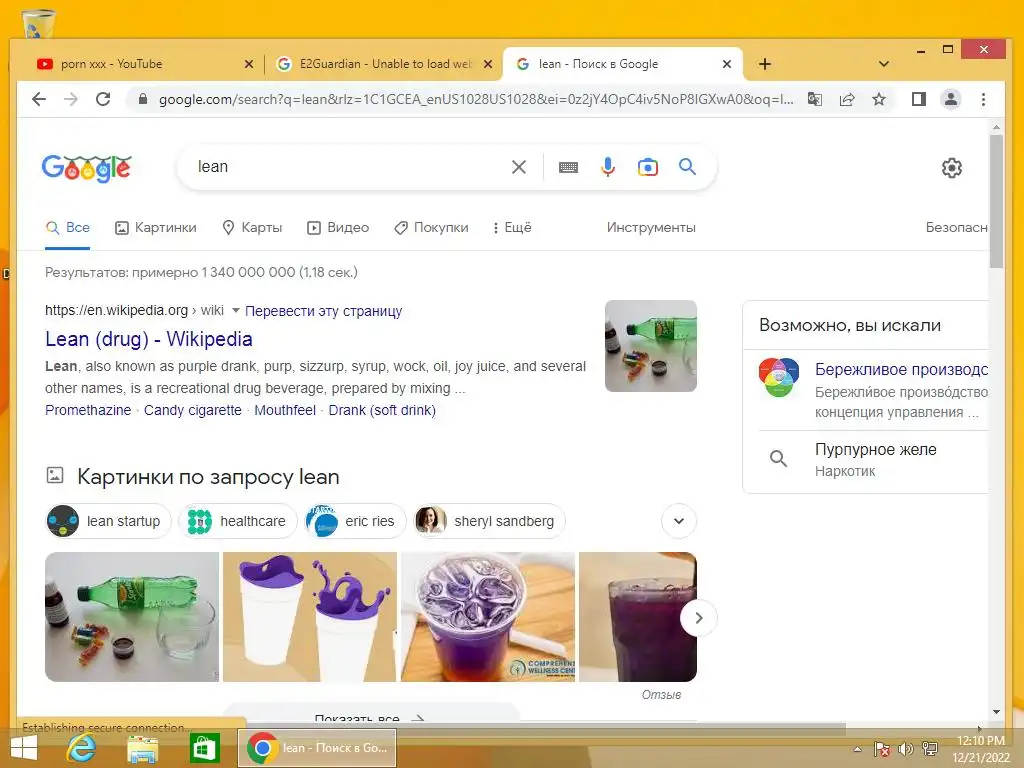1024x768 pixels.
Task: Click Перевести эту страницу link
Action: [323, 311]
